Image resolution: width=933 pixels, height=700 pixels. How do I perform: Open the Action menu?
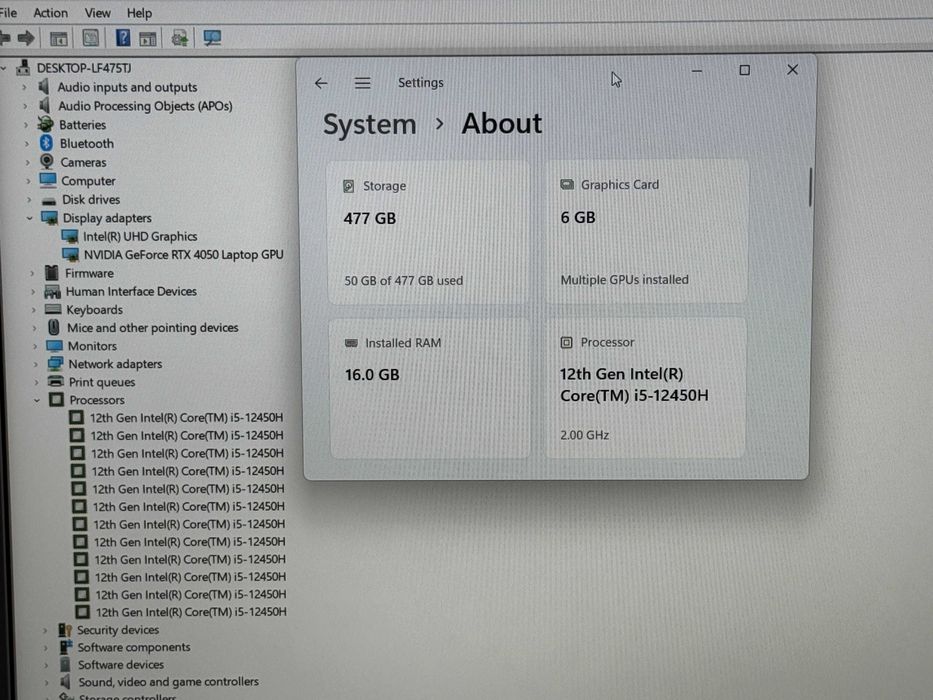pos(51,12)
